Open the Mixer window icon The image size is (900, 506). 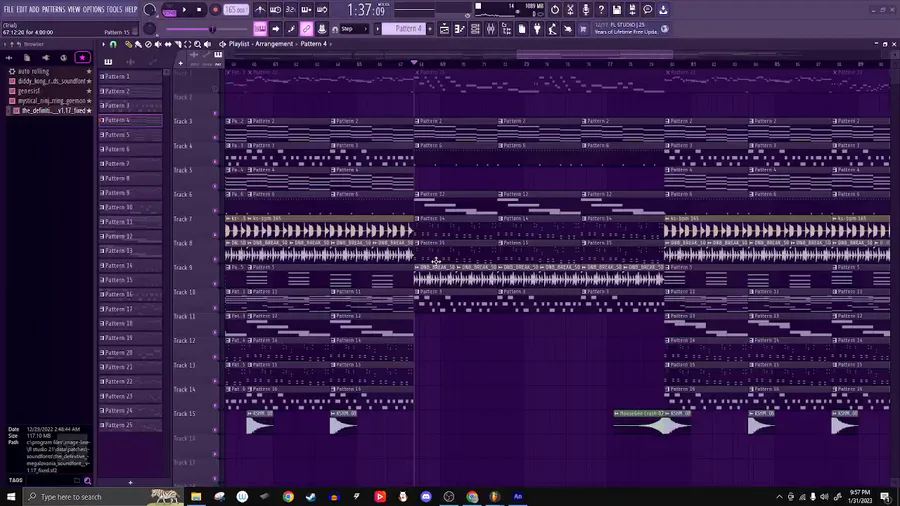pos(491,29)
